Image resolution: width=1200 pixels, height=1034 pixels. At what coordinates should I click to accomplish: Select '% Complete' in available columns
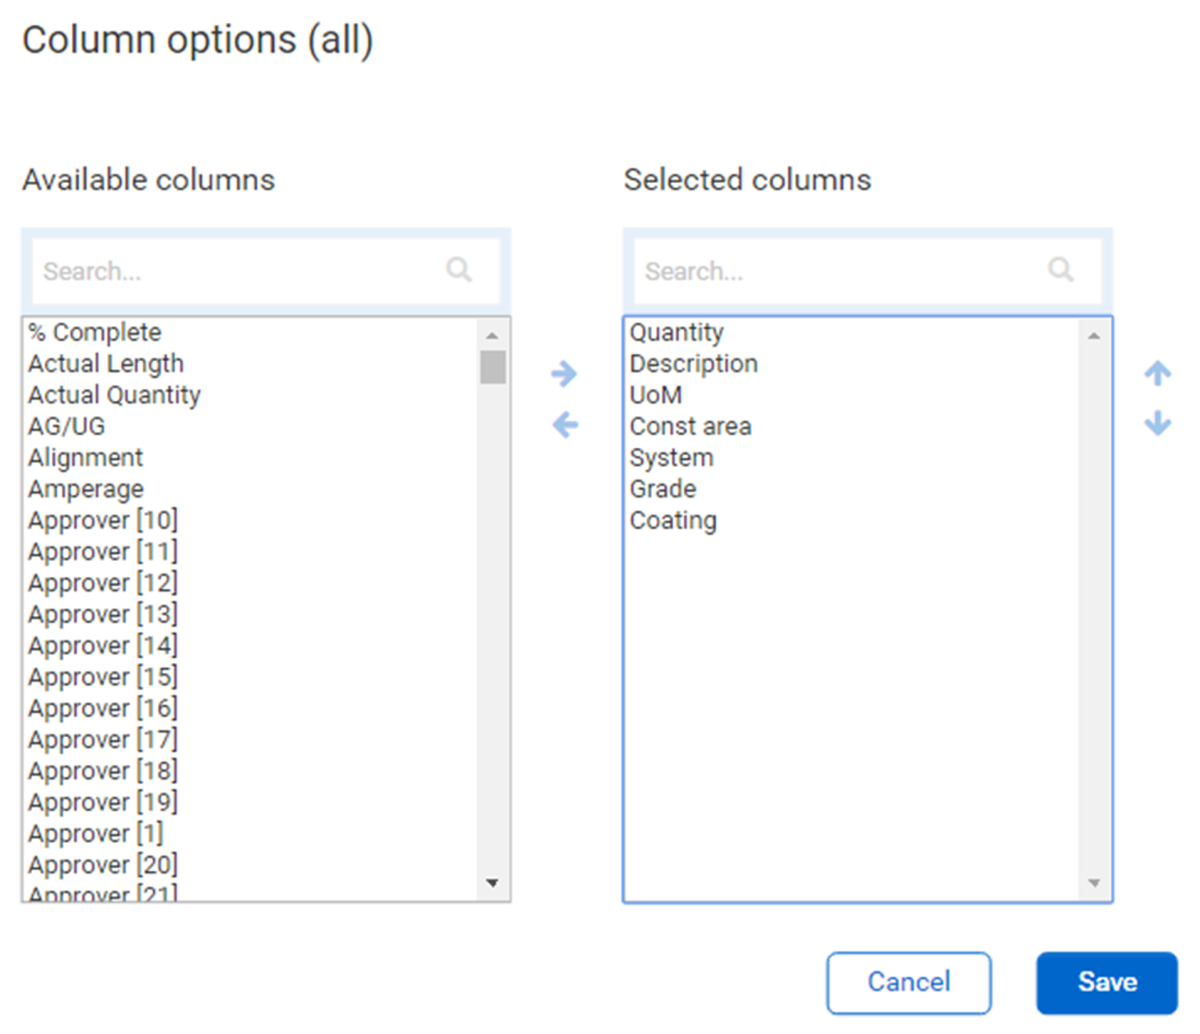tap(95, 332)
